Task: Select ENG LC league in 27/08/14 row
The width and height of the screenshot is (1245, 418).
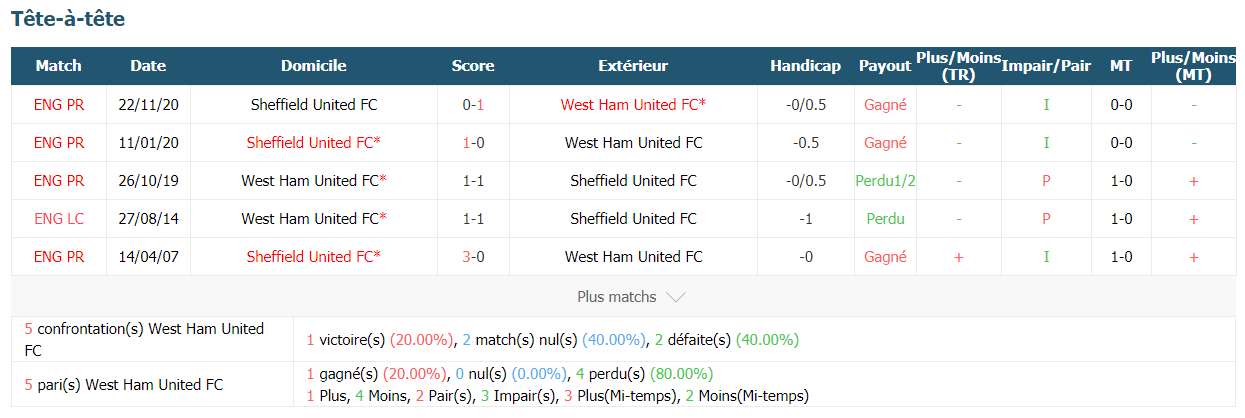Action: (59, 218)
